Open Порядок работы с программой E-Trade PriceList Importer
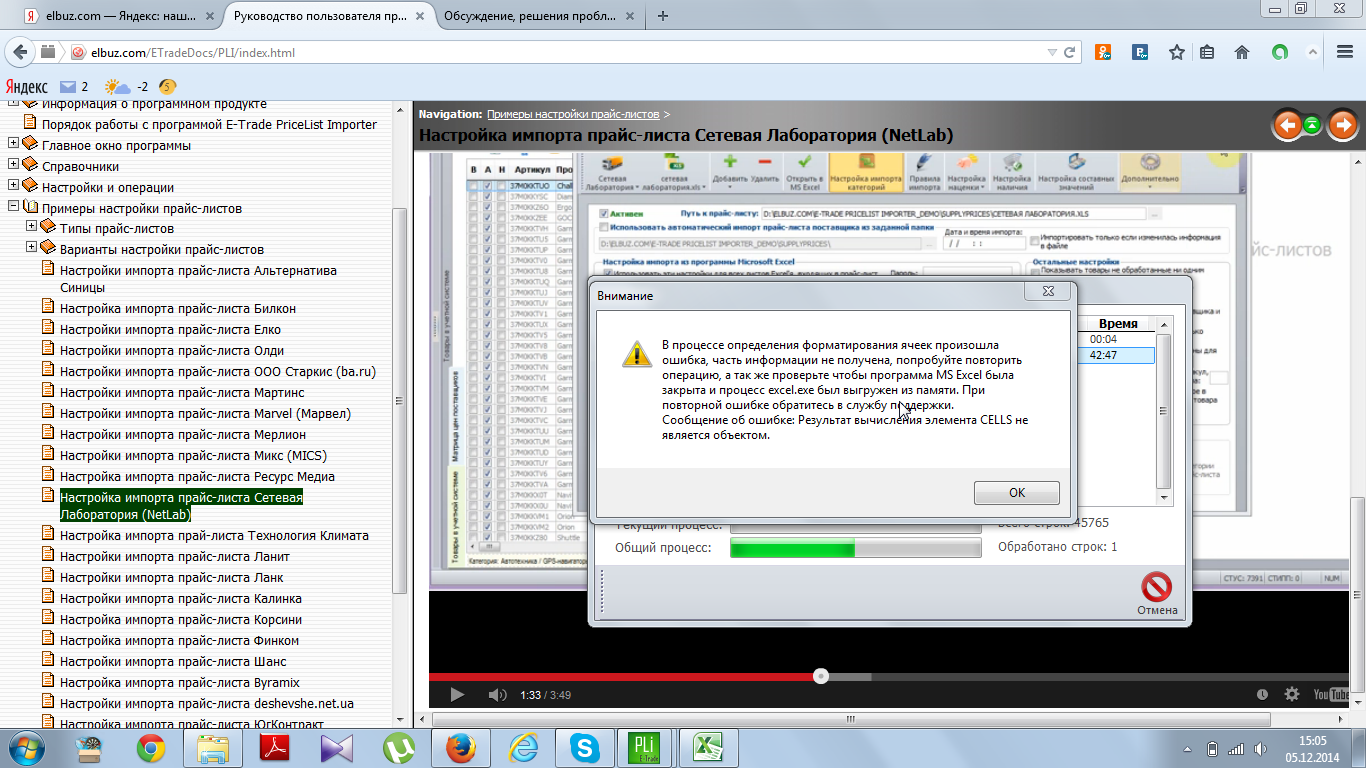This screenshot has height=768, width=1366. tap(209, 125)
